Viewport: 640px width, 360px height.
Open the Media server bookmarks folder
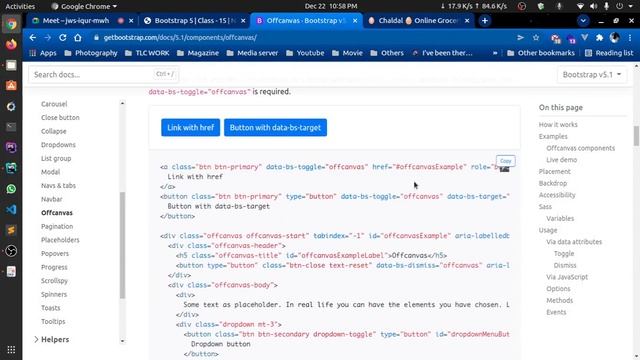pos(252,53)
